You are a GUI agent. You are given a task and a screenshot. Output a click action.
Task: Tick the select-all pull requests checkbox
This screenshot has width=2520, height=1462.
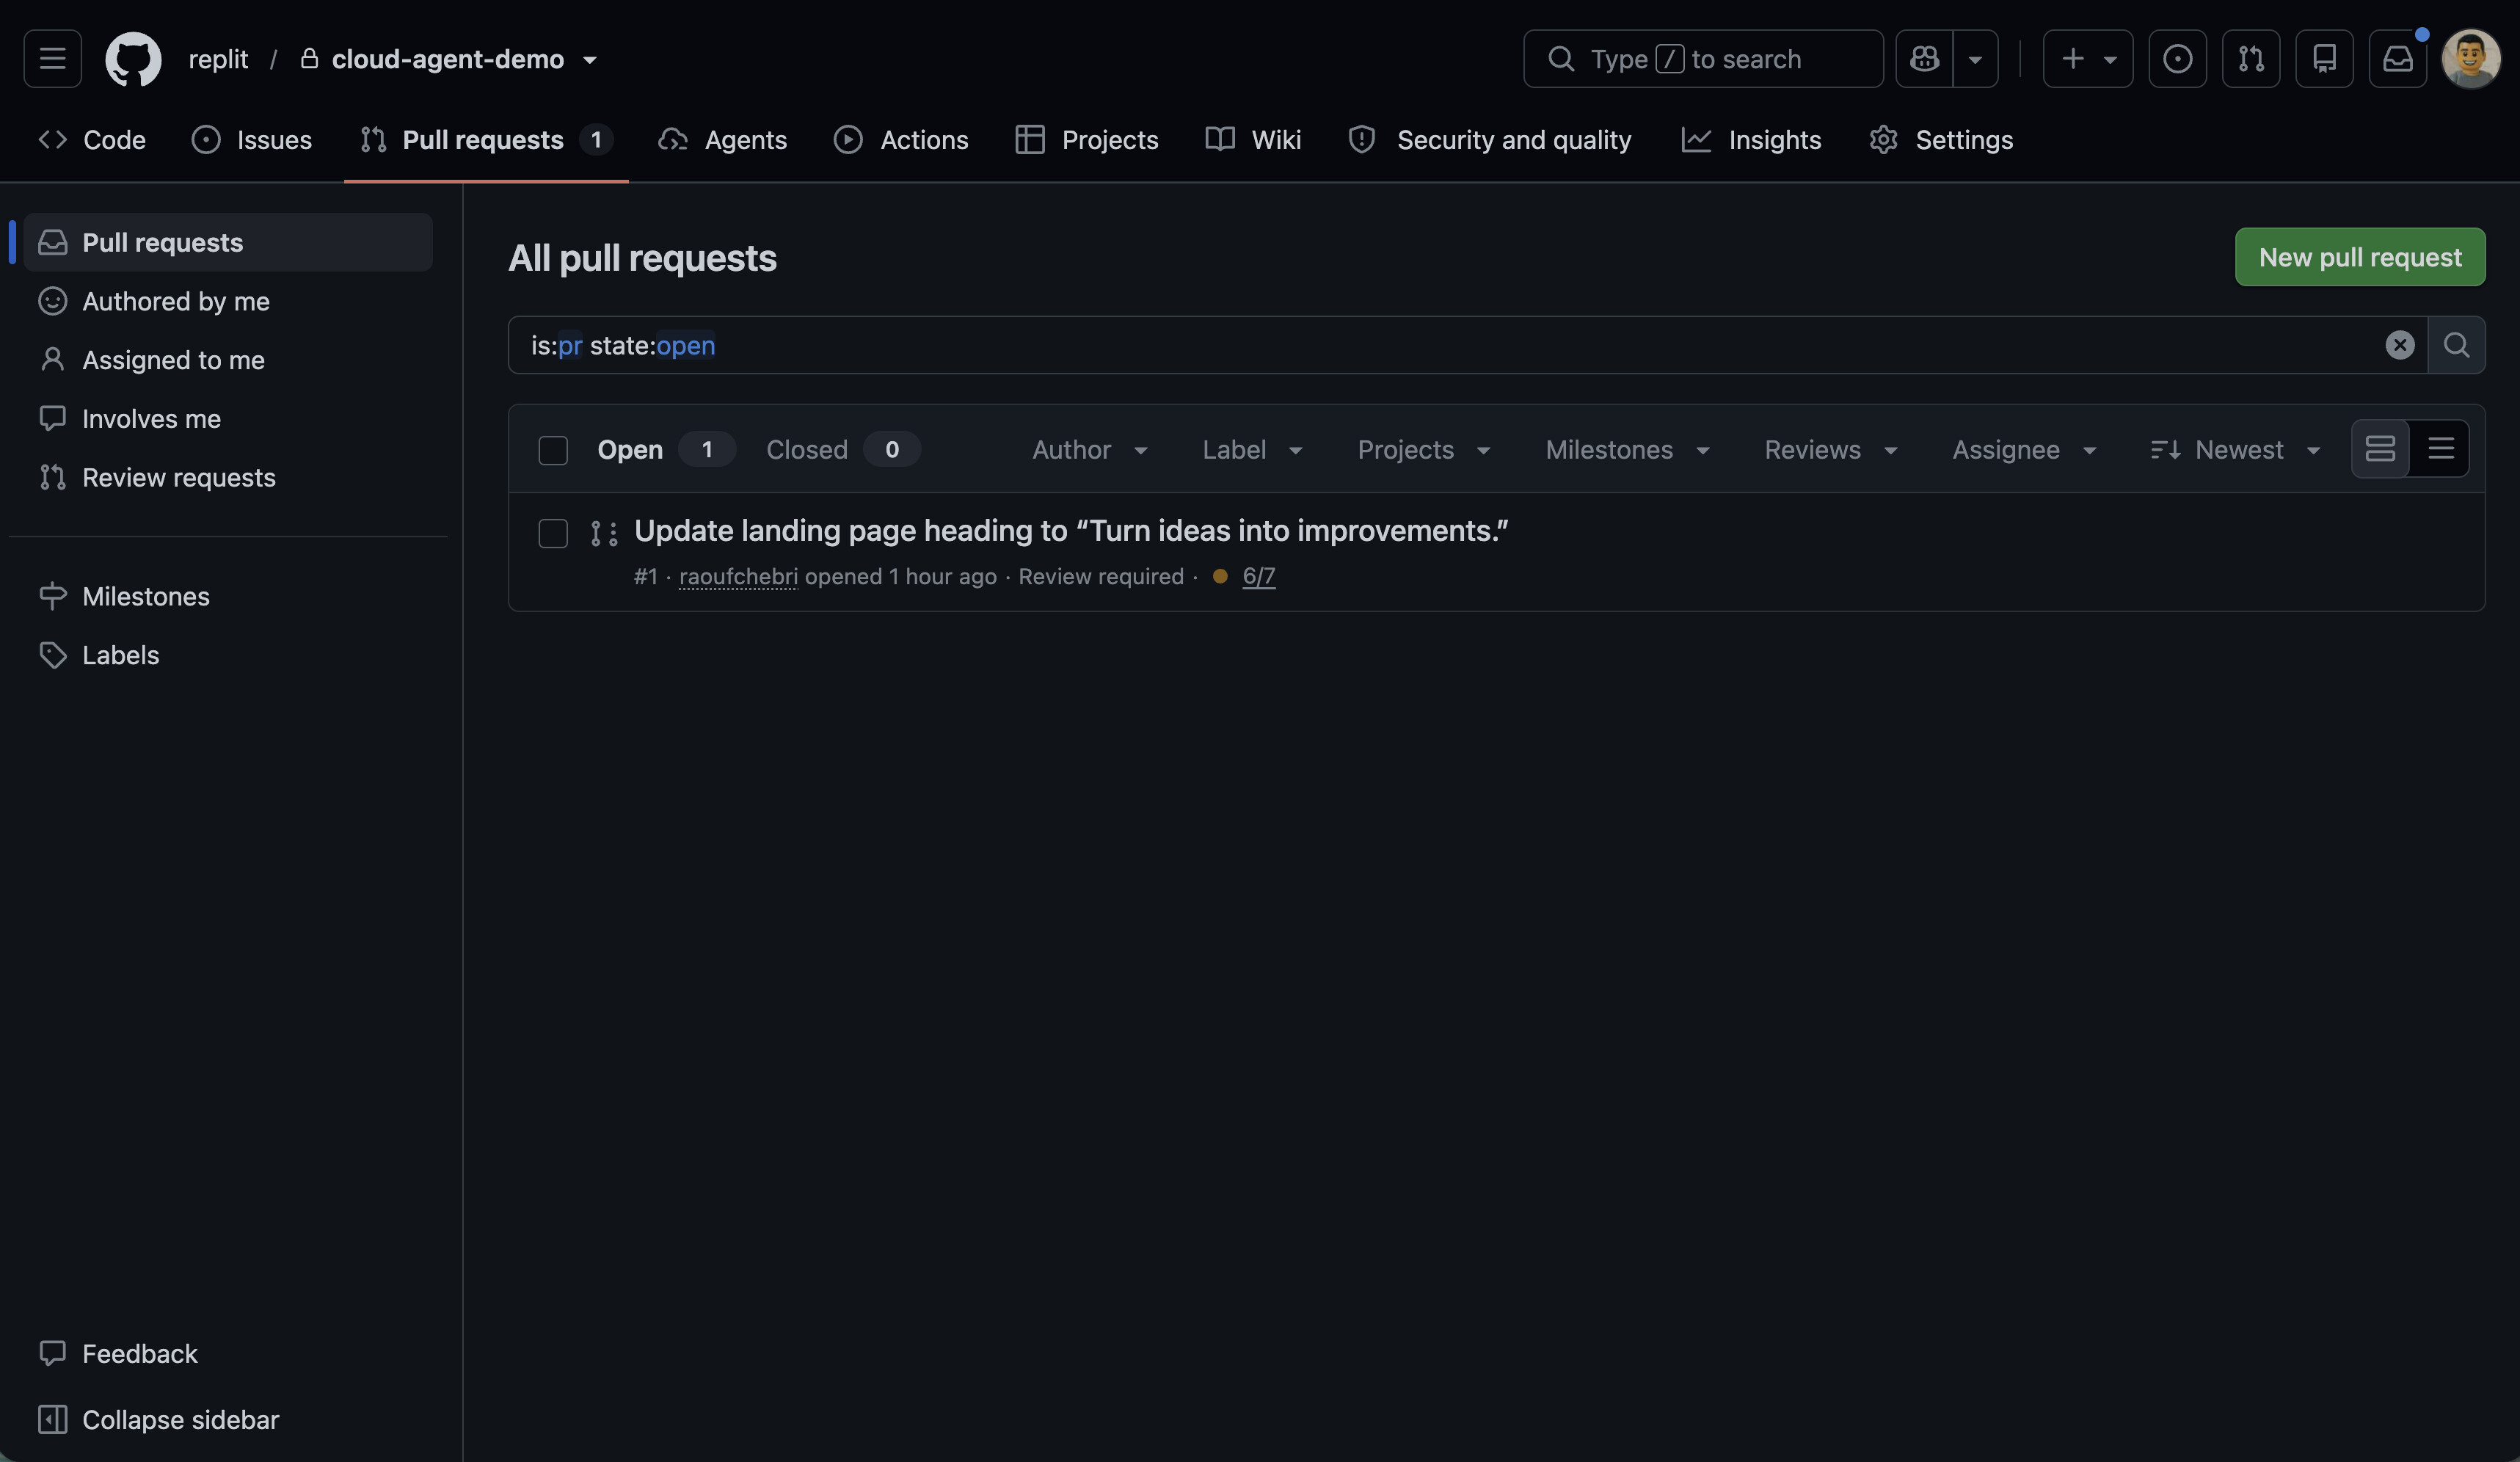[x=553, y=450]
